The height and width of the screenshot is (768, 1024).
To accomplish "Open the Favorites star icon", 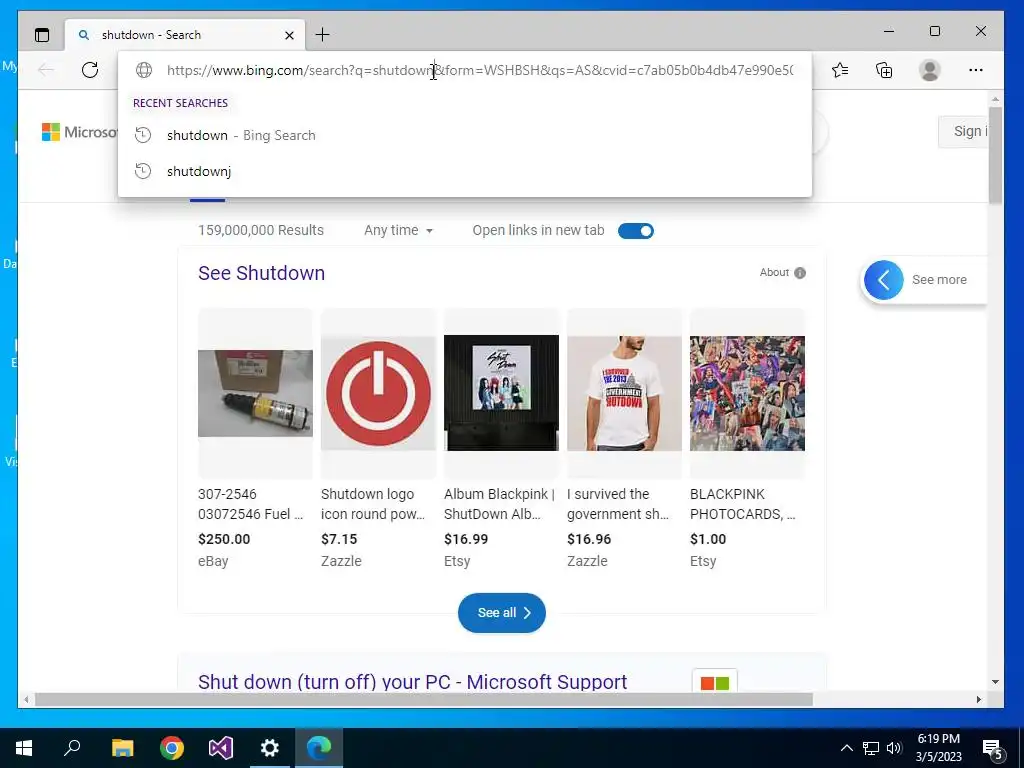I will (840, 70).
